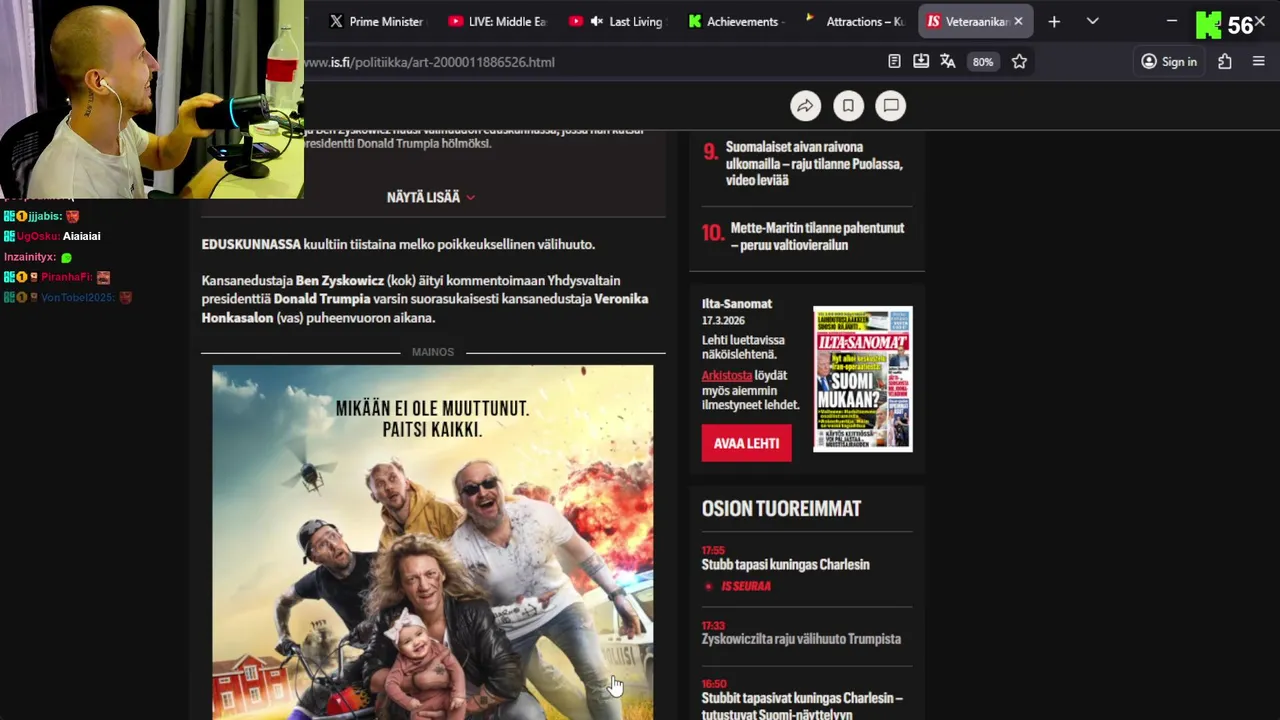Open story 10 Mette-Maritin tilanne pahentunut
The width and height of the screenshot is (1280, 720).
[817, 237]
